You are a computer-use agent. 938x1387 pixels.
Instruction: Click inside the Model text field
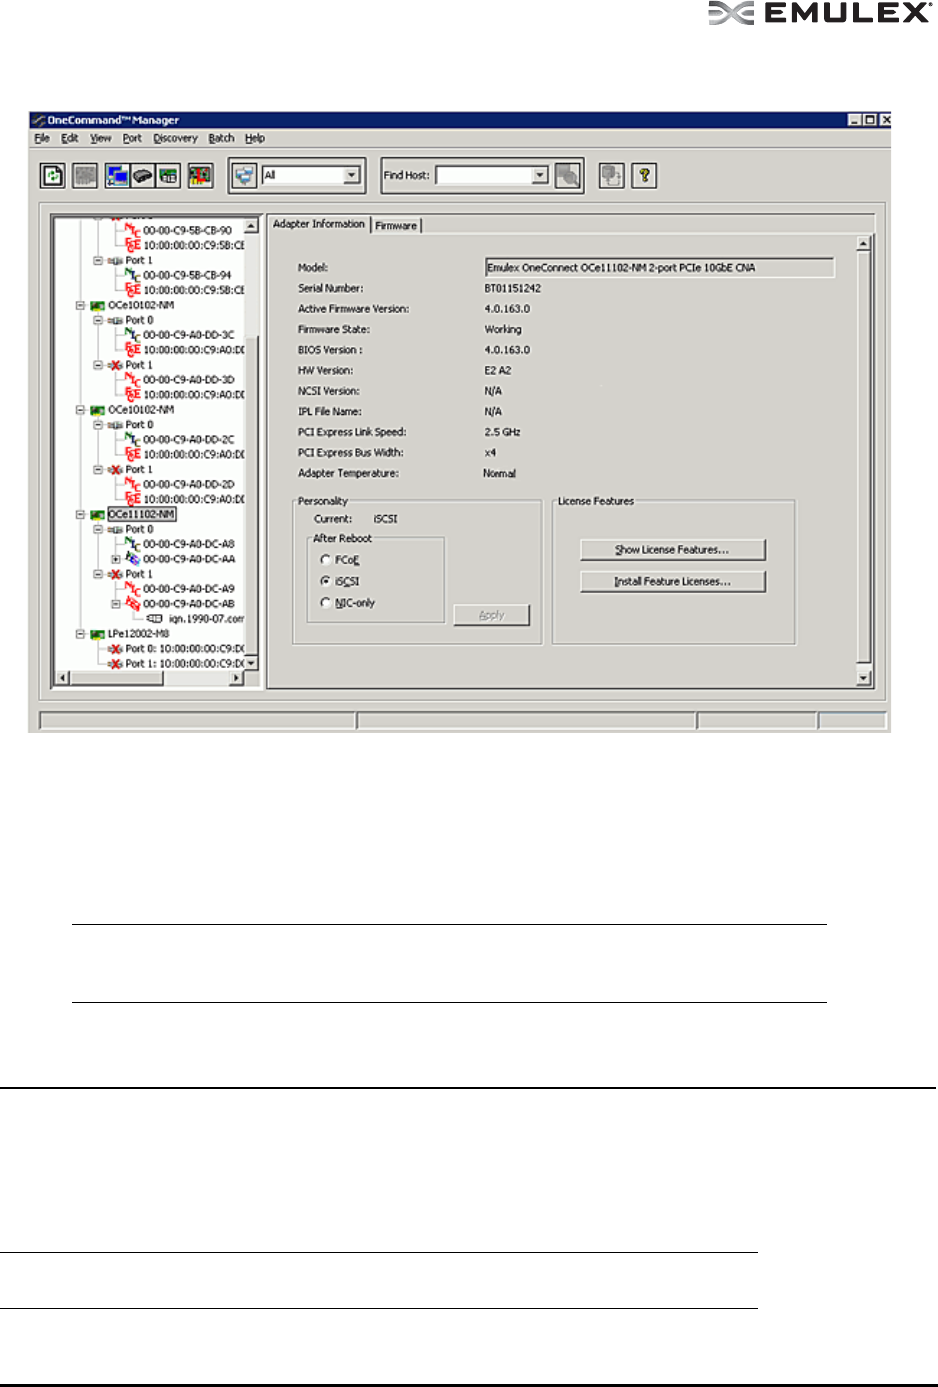pos(659,267)
